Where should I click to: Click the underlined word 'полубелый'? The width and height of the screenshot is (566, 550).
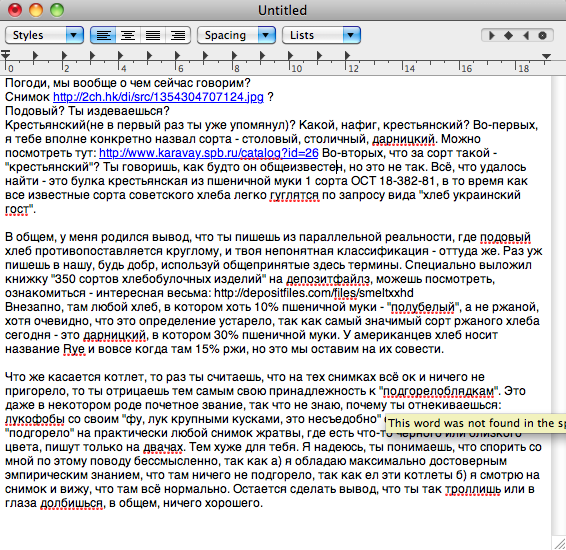pos(423,307)
